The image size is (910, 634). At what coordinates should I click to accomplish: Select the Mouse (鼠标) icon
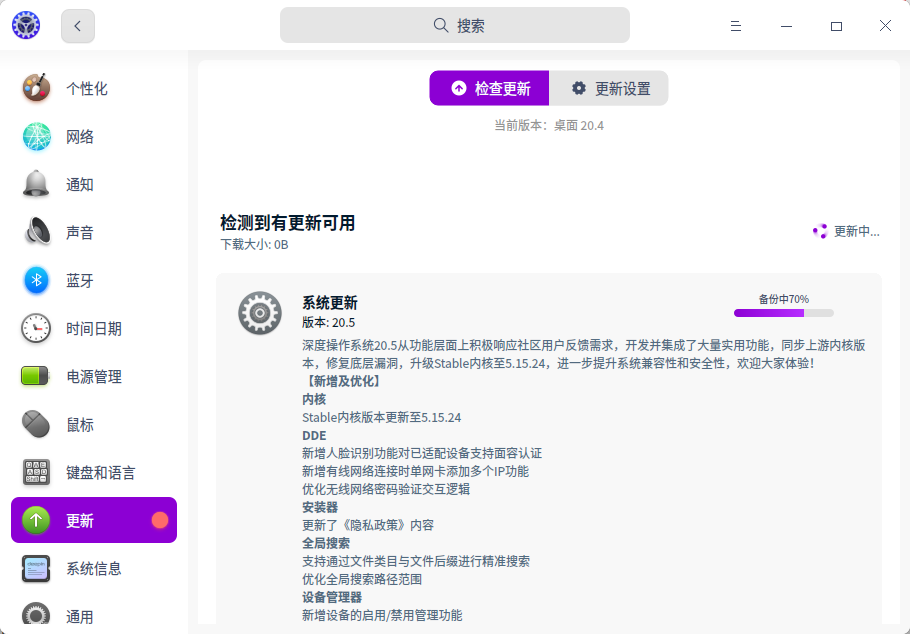pos(37,425)
